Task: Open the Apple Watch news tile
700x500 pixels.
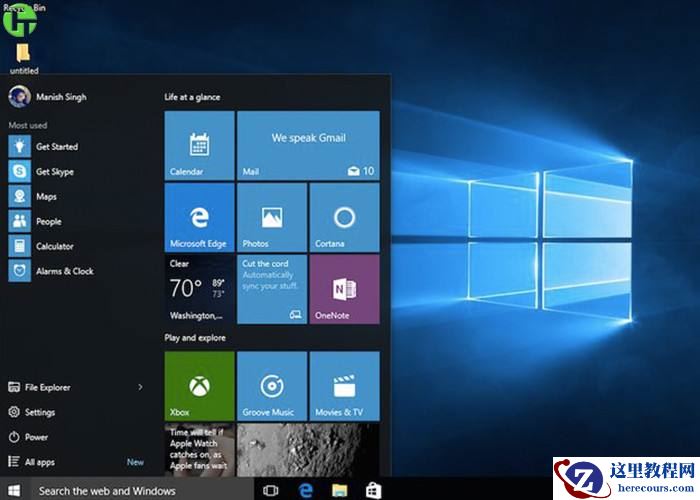Action: coord(199,450)
